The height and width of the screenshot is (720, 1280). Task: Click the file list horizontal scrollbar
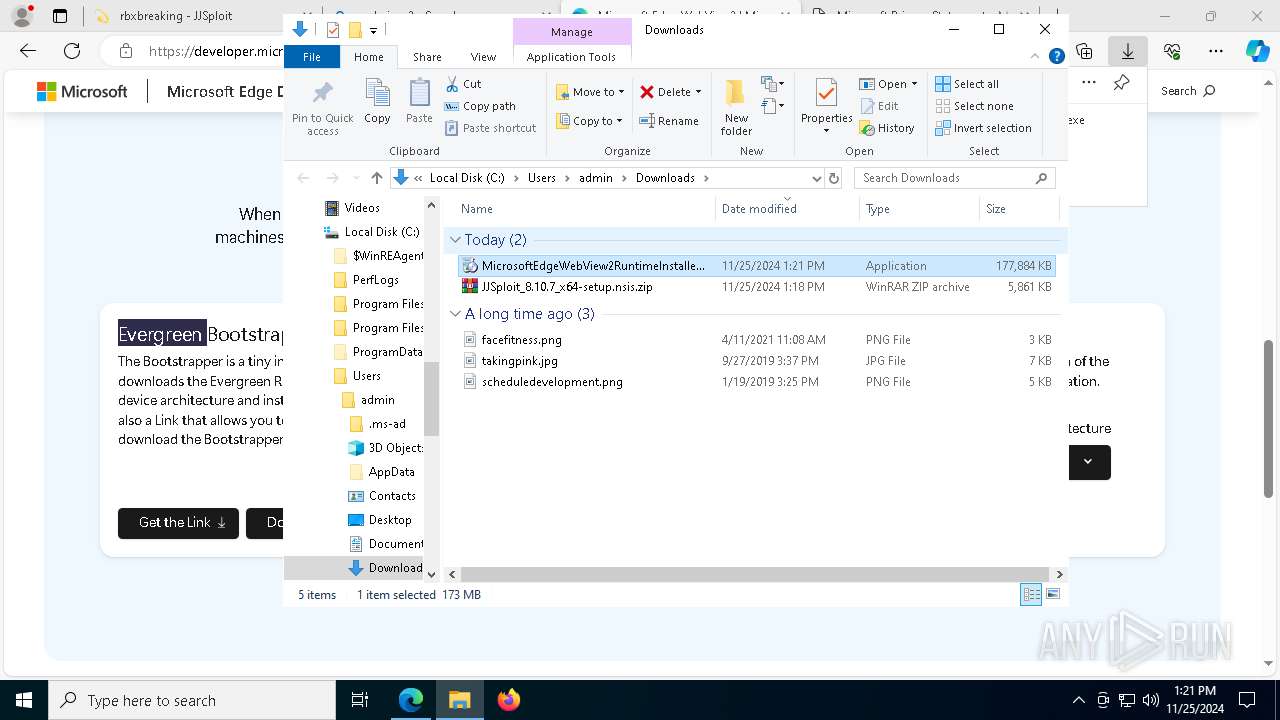click(755, 575)
